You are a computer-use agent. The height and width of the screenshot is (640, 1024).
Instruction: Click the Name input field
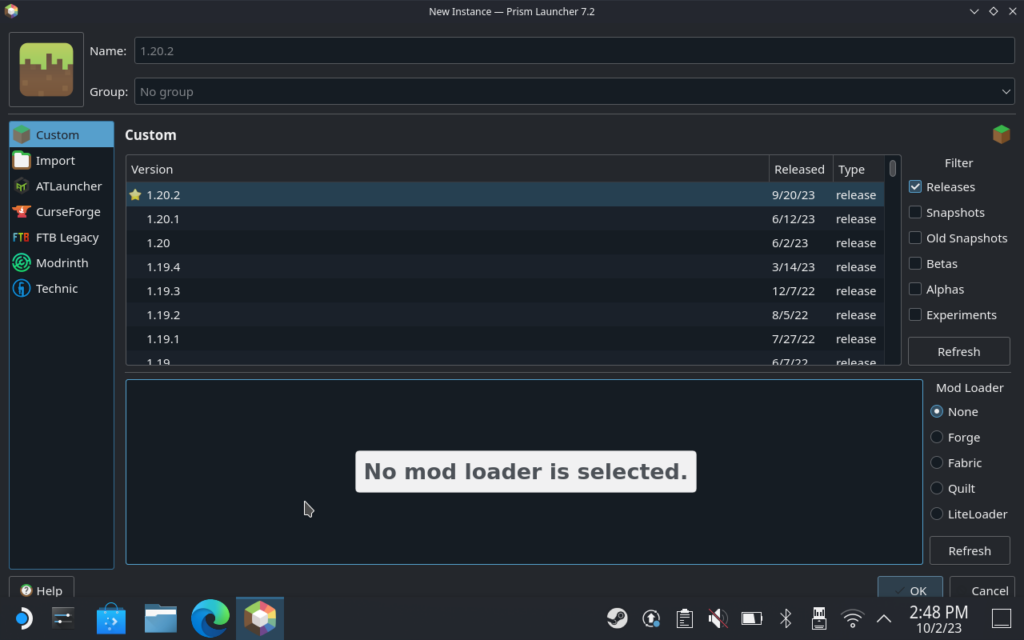[574, 51]
